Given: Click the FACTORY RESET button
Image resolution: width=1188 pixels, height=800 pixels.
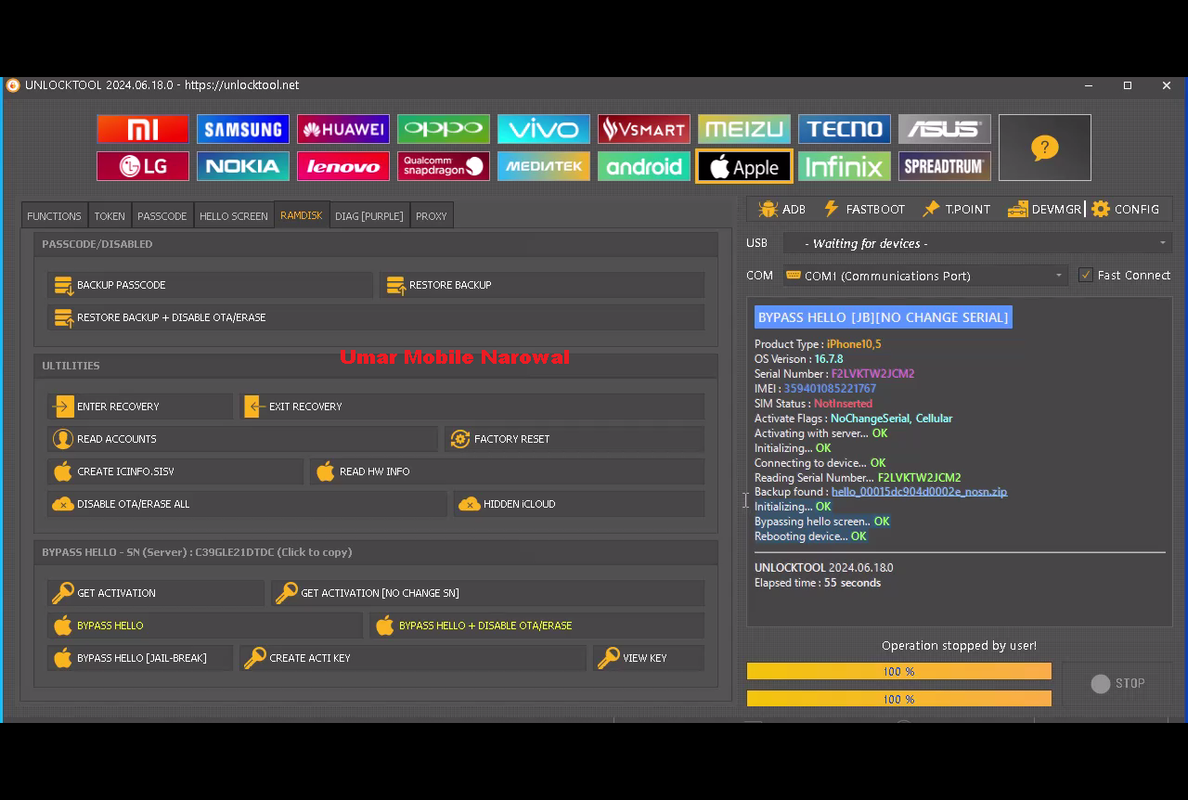Looking at the screenshot, I should click(574, 439).
